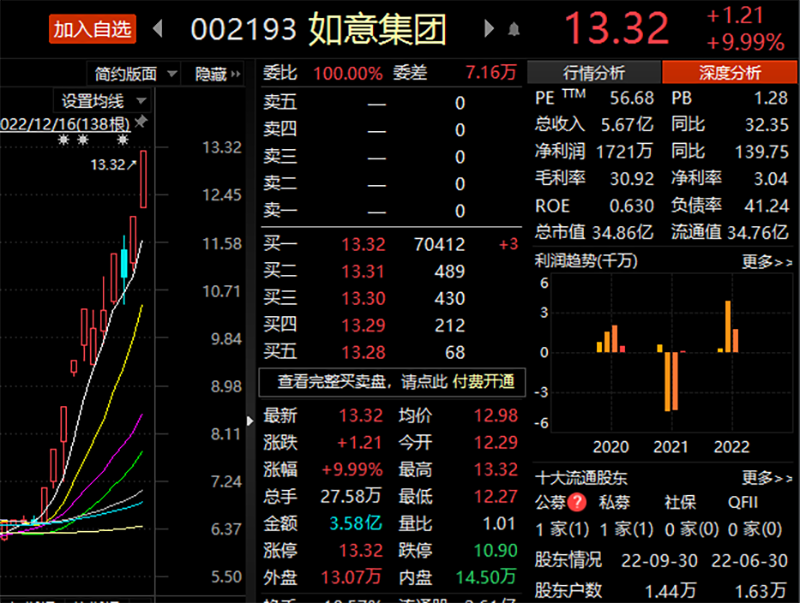Click 毛利率 value 30.92
This screenshot has width=800, height=603.
coord(632,179)
